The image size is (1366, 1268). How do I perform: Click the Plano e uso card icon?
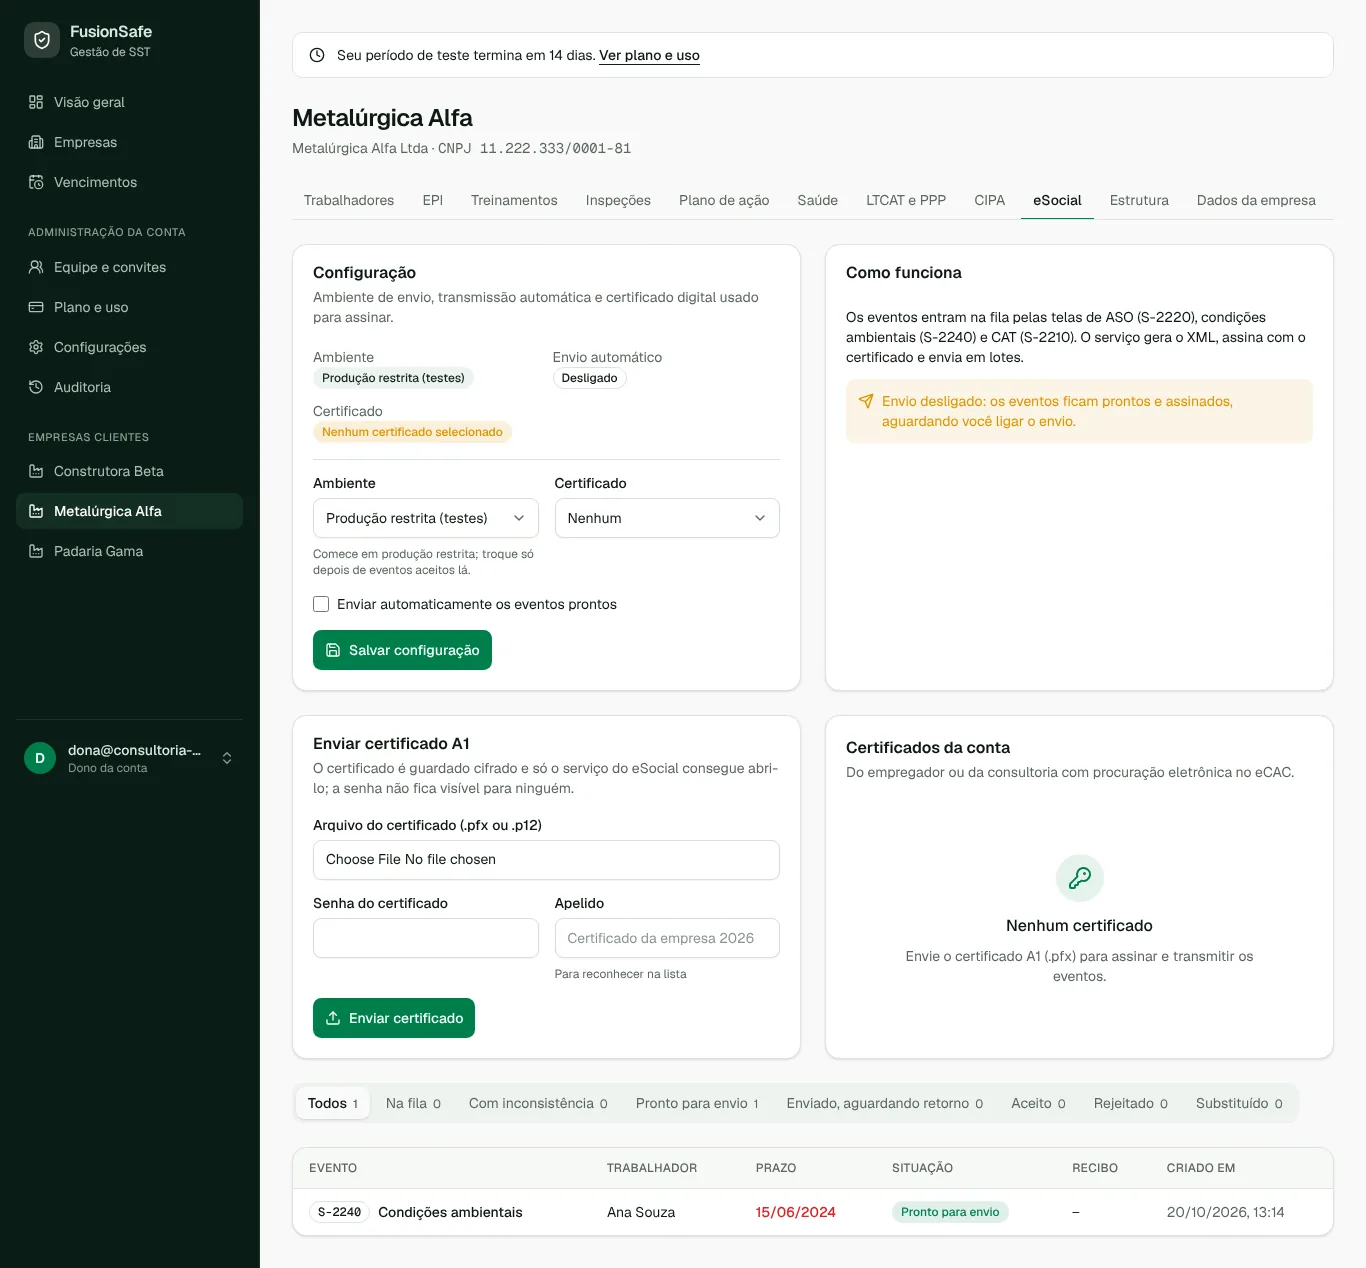click(x=36, y=307)
